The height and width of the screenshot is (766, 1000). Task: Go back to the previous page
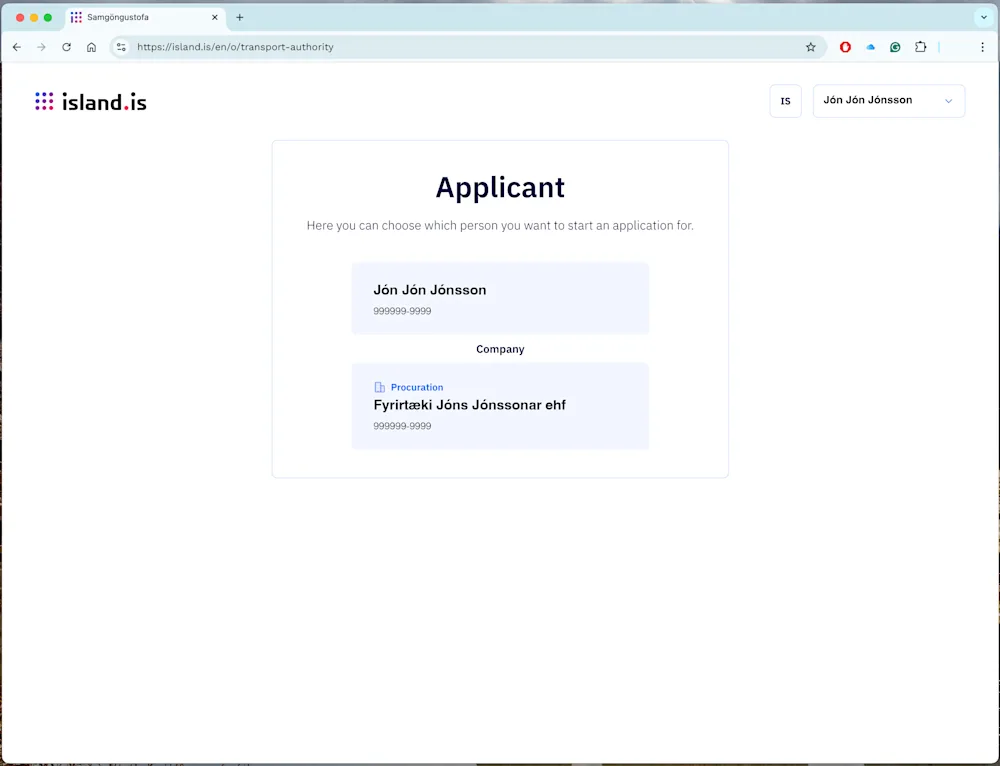point(17,47)
